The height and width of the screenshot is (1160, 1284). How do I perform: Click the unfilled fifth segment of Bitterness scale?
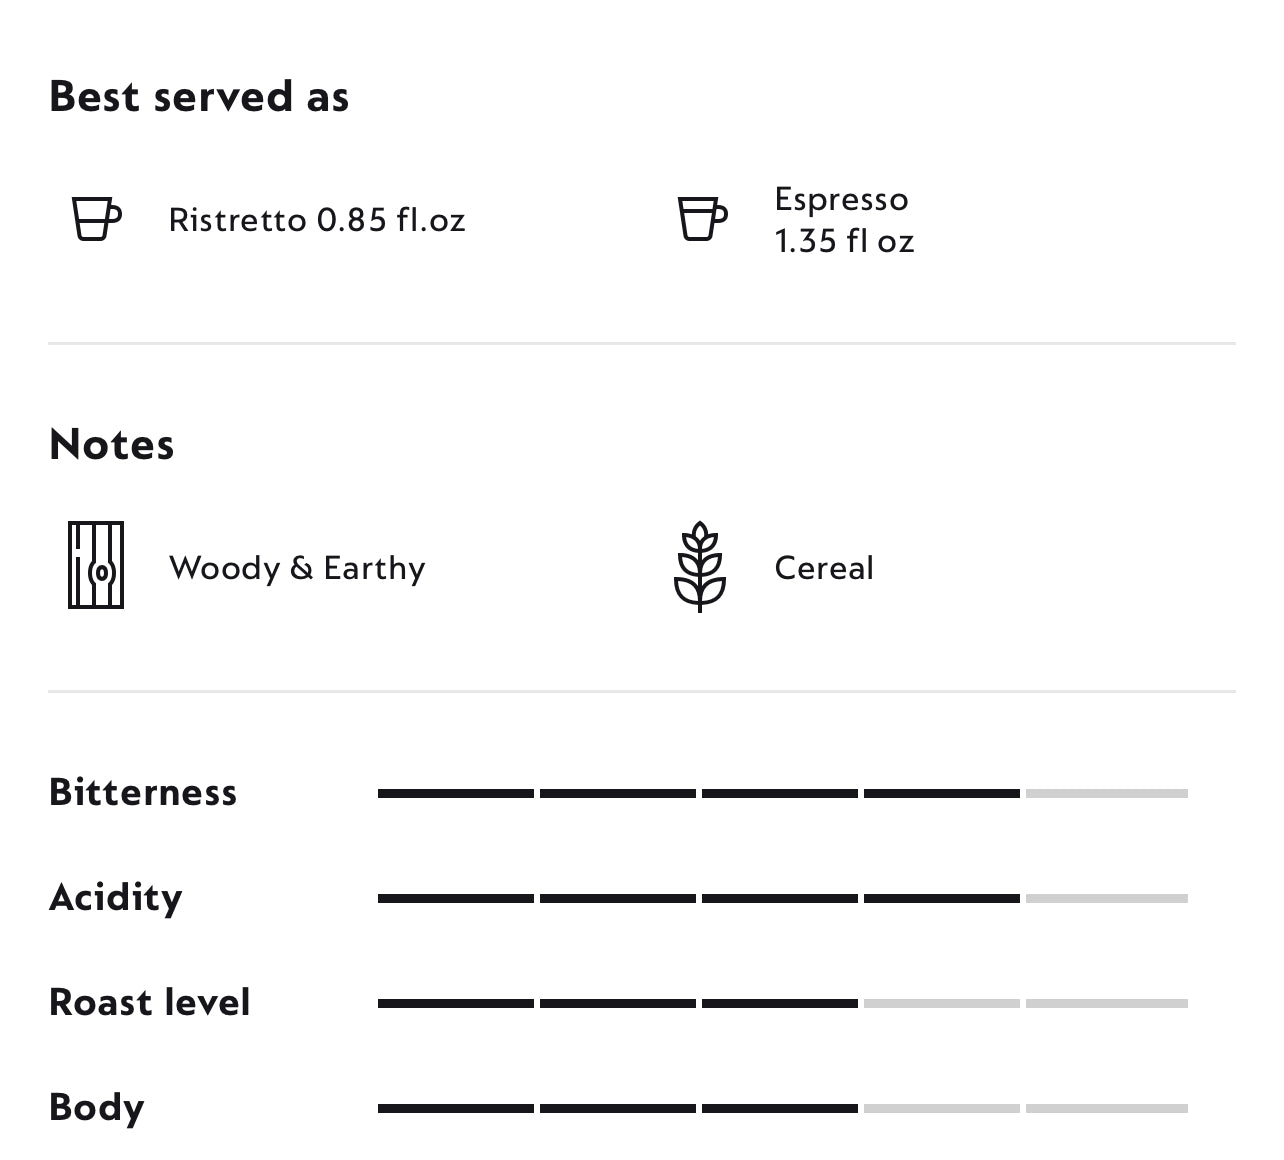point(1106,794)
